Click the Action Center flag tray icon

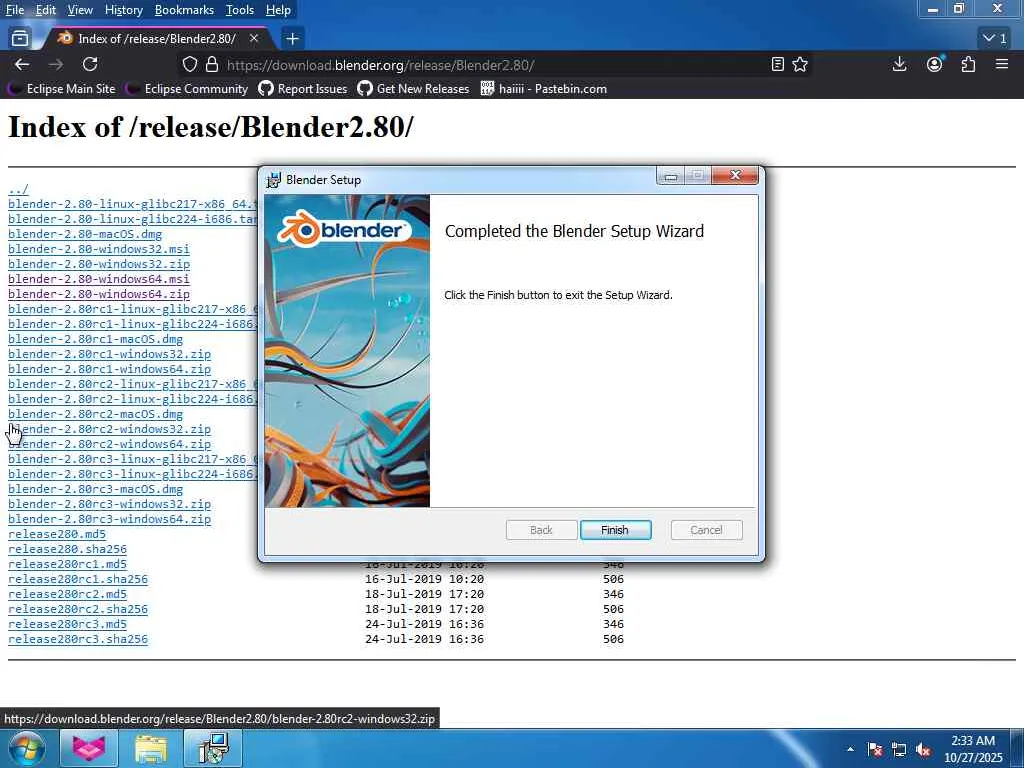[x=875, y=749]
